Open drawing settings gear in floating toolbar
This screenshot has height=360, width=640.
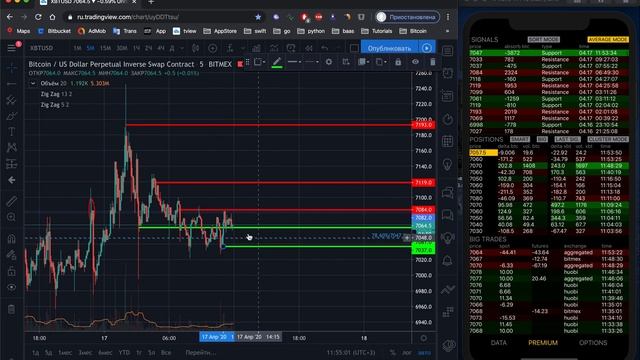pos(329,62)
